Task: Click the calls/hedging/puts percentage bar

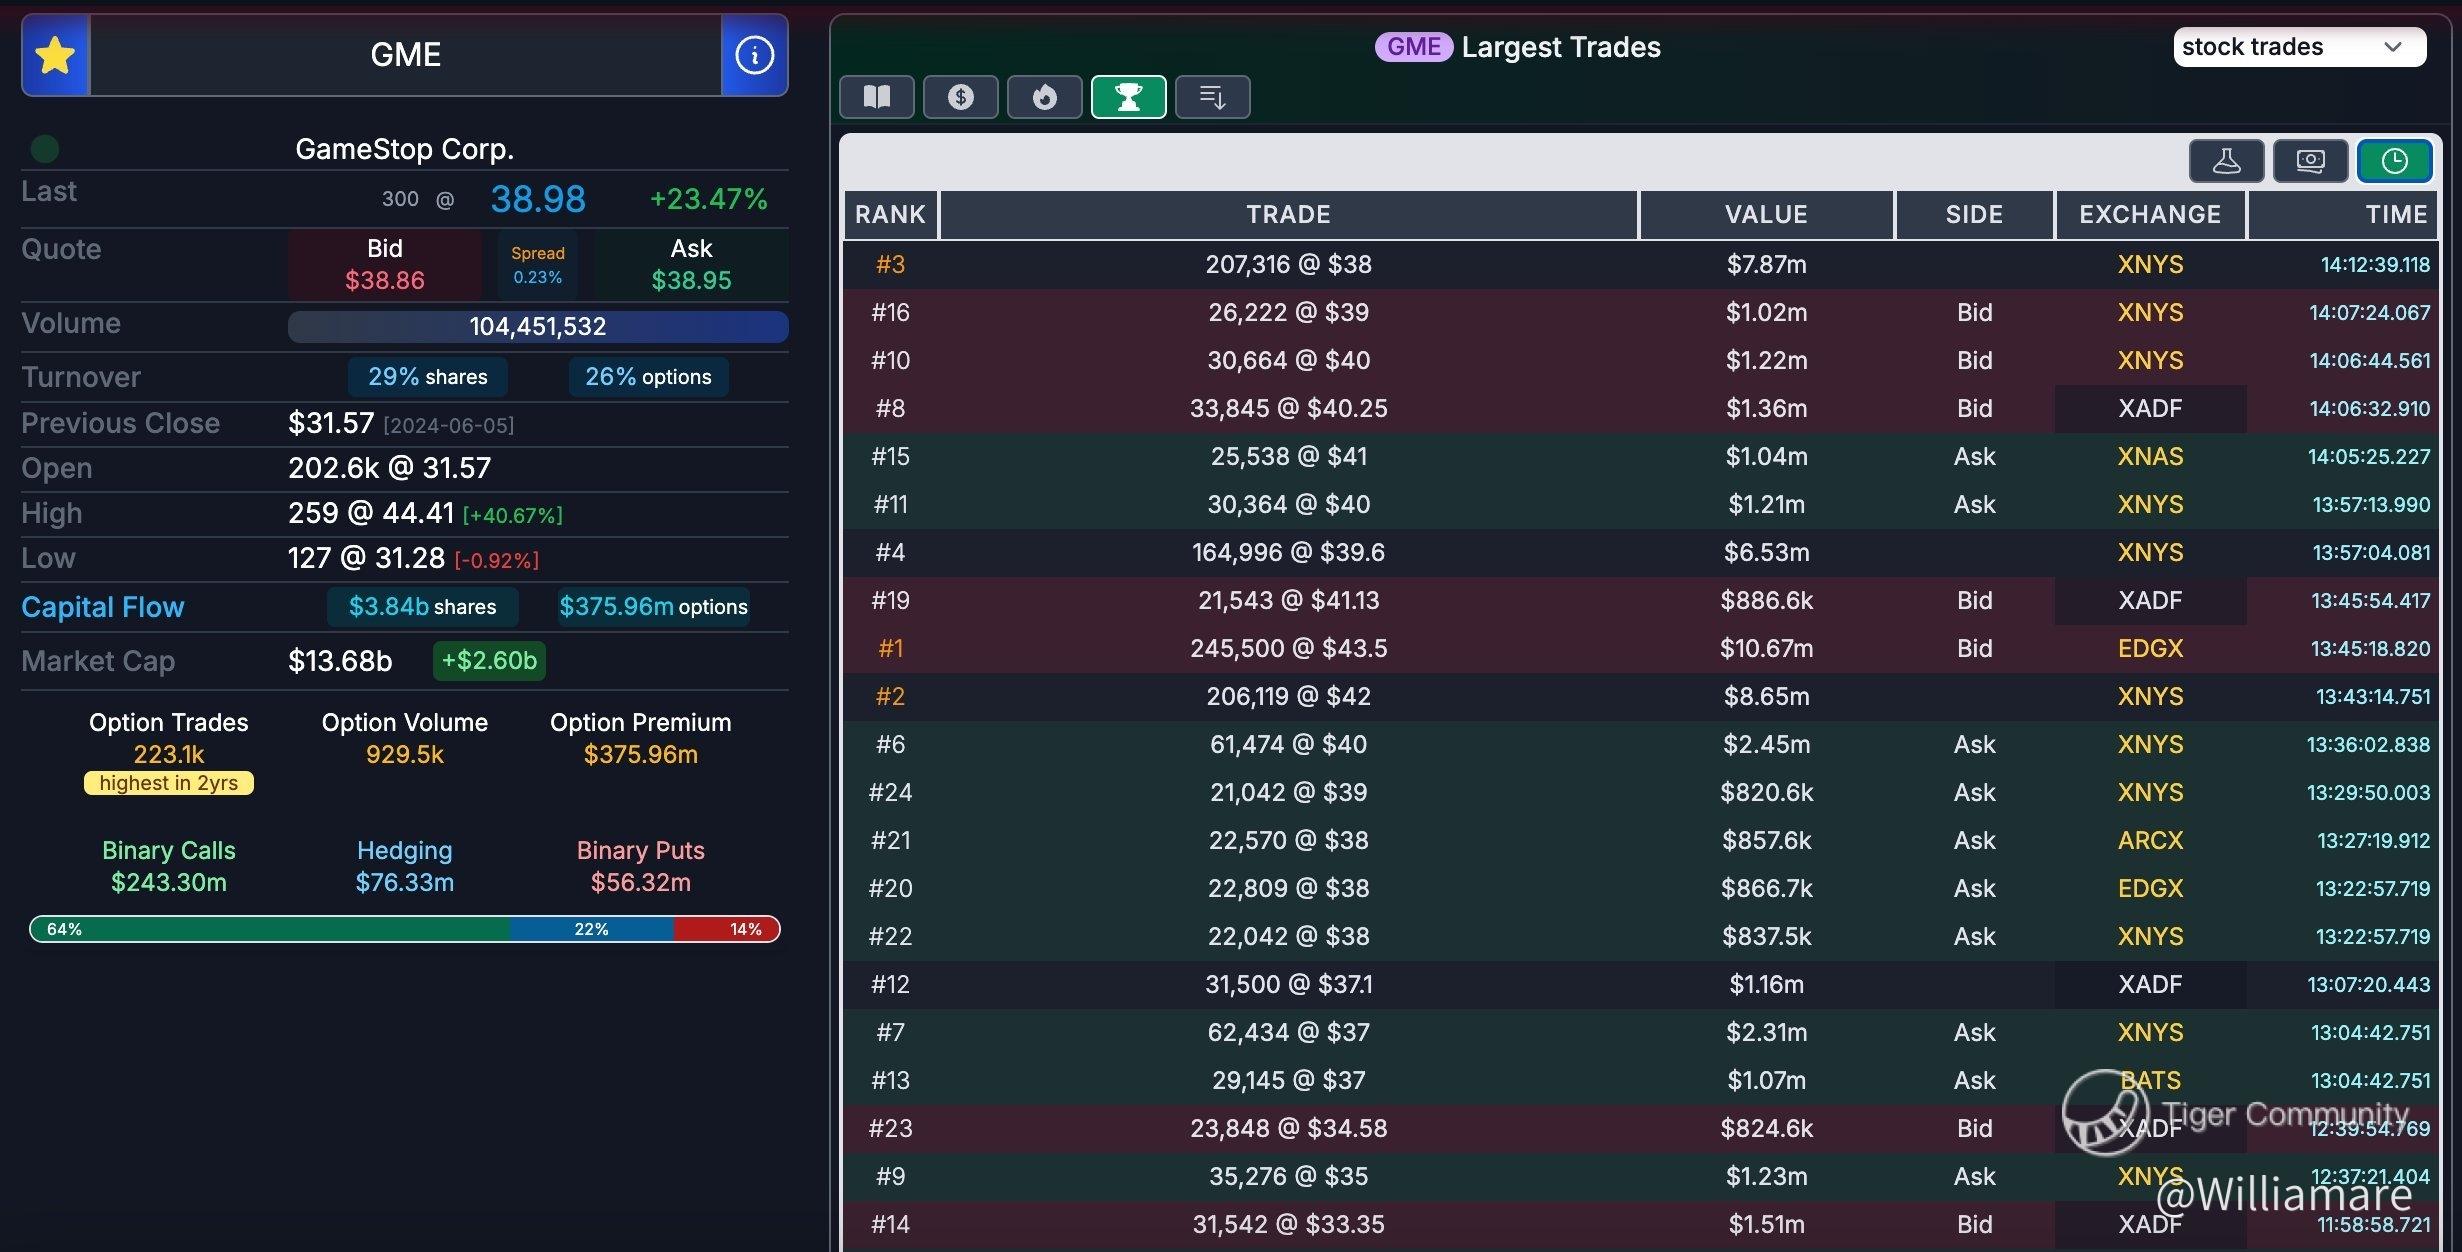Action: [x=405, y=929]
